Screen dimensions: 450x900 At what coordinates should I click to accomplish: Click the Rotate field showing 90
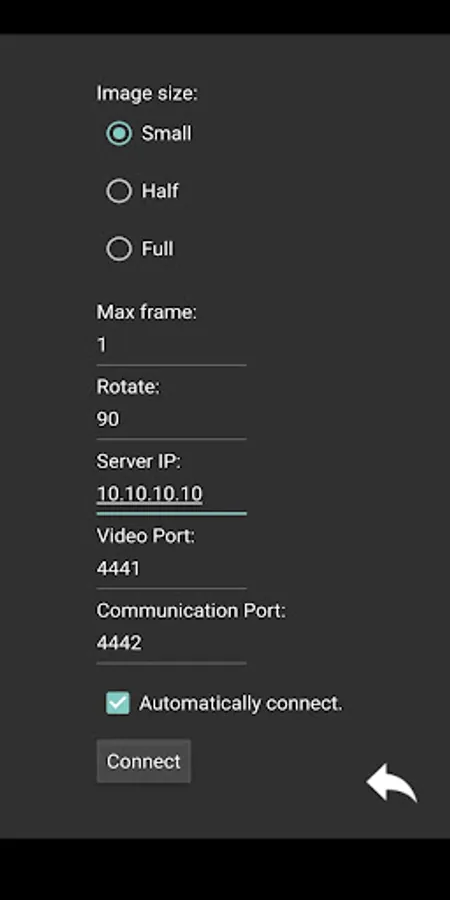pyautogui.click(x=171, y=420)
